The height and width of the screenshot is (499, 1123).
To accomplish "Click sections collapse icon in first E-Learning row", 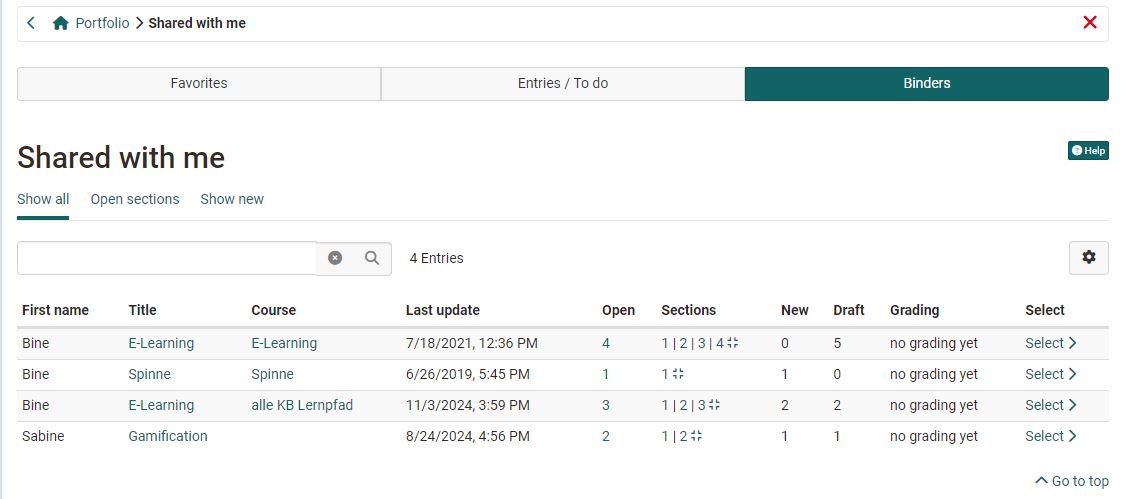I will pyautogui.click(x=733, y=343).
